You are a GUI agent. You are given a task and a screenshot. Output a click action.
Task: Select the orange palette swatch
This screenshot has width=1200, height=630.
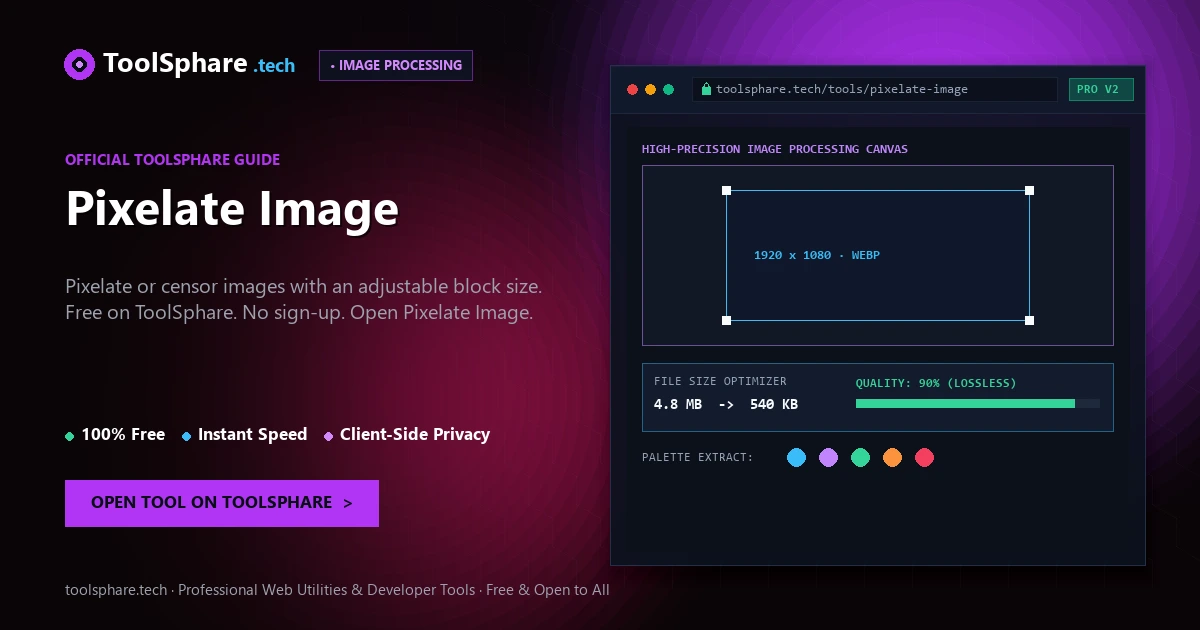click(892, 458)
